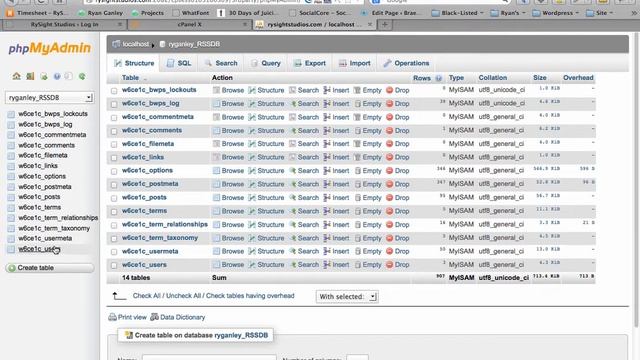This screenshot has width=640, height=360.
Task: Check the w6ce1c_posts checkbox
Action: tap(114, 198)
